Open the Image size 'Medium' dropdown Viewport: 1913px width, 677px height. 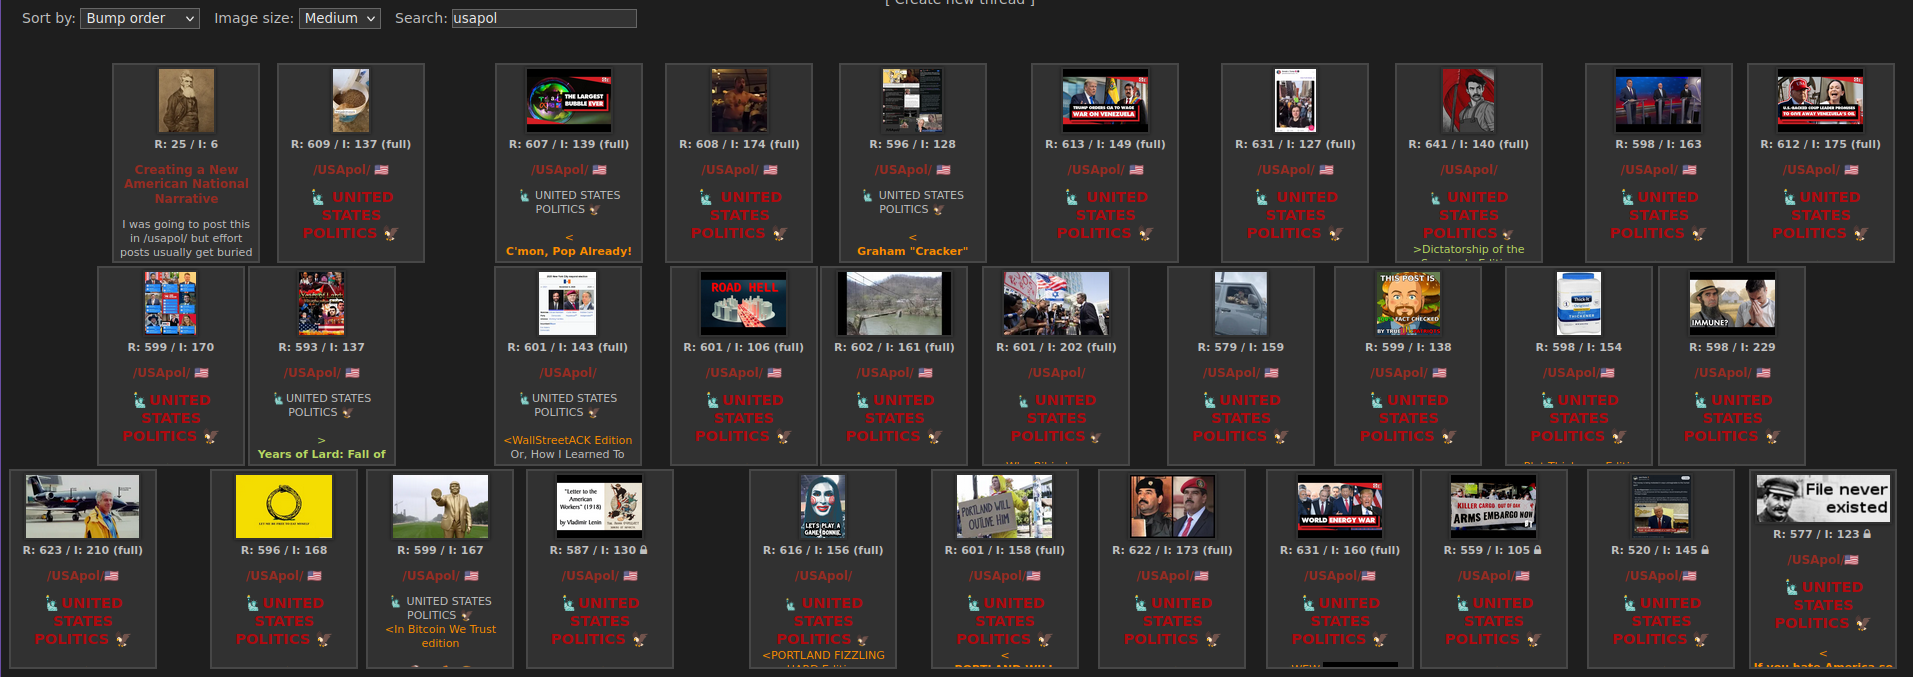339,18
